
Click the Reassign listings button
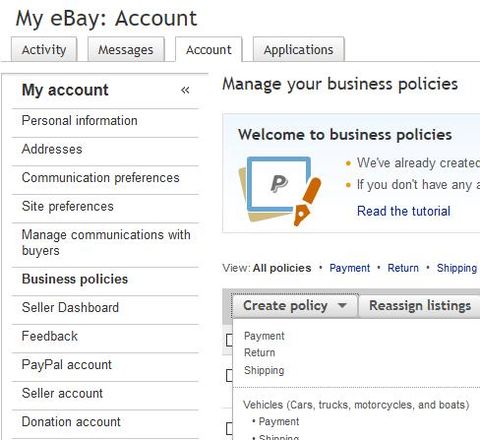click(420, 306)
